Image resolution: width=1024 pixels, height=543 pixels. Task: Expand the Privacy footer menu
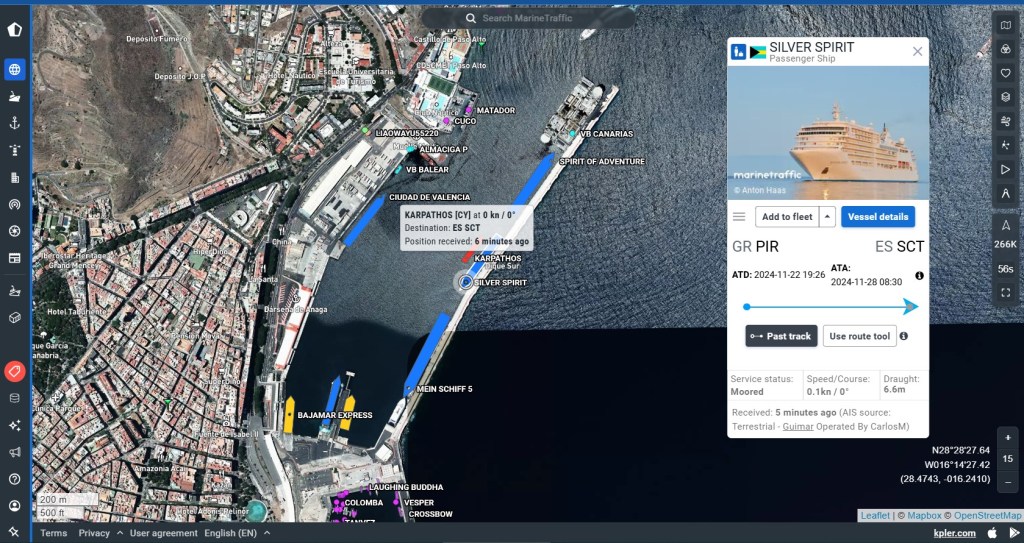(x=101, y=533)
